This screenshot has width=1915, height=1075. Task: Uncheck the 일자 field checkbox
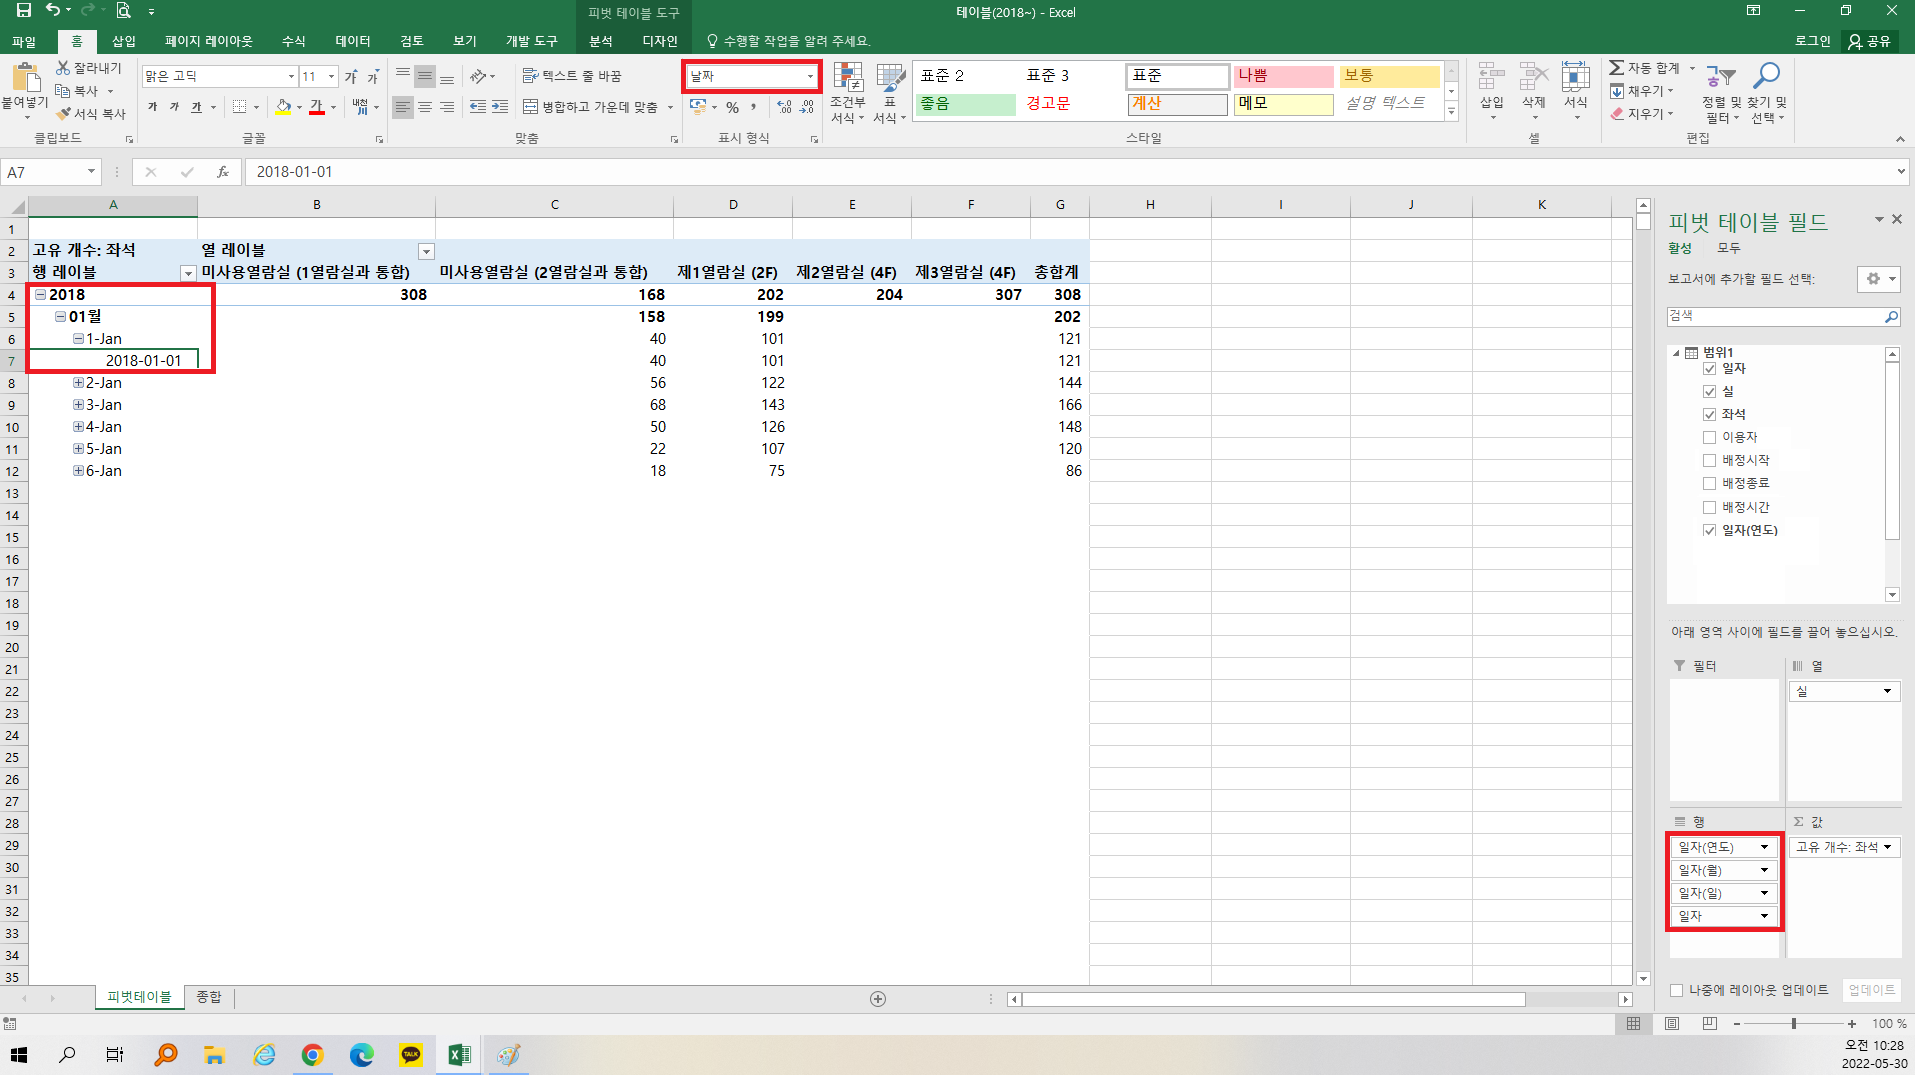pos(1709,369)
